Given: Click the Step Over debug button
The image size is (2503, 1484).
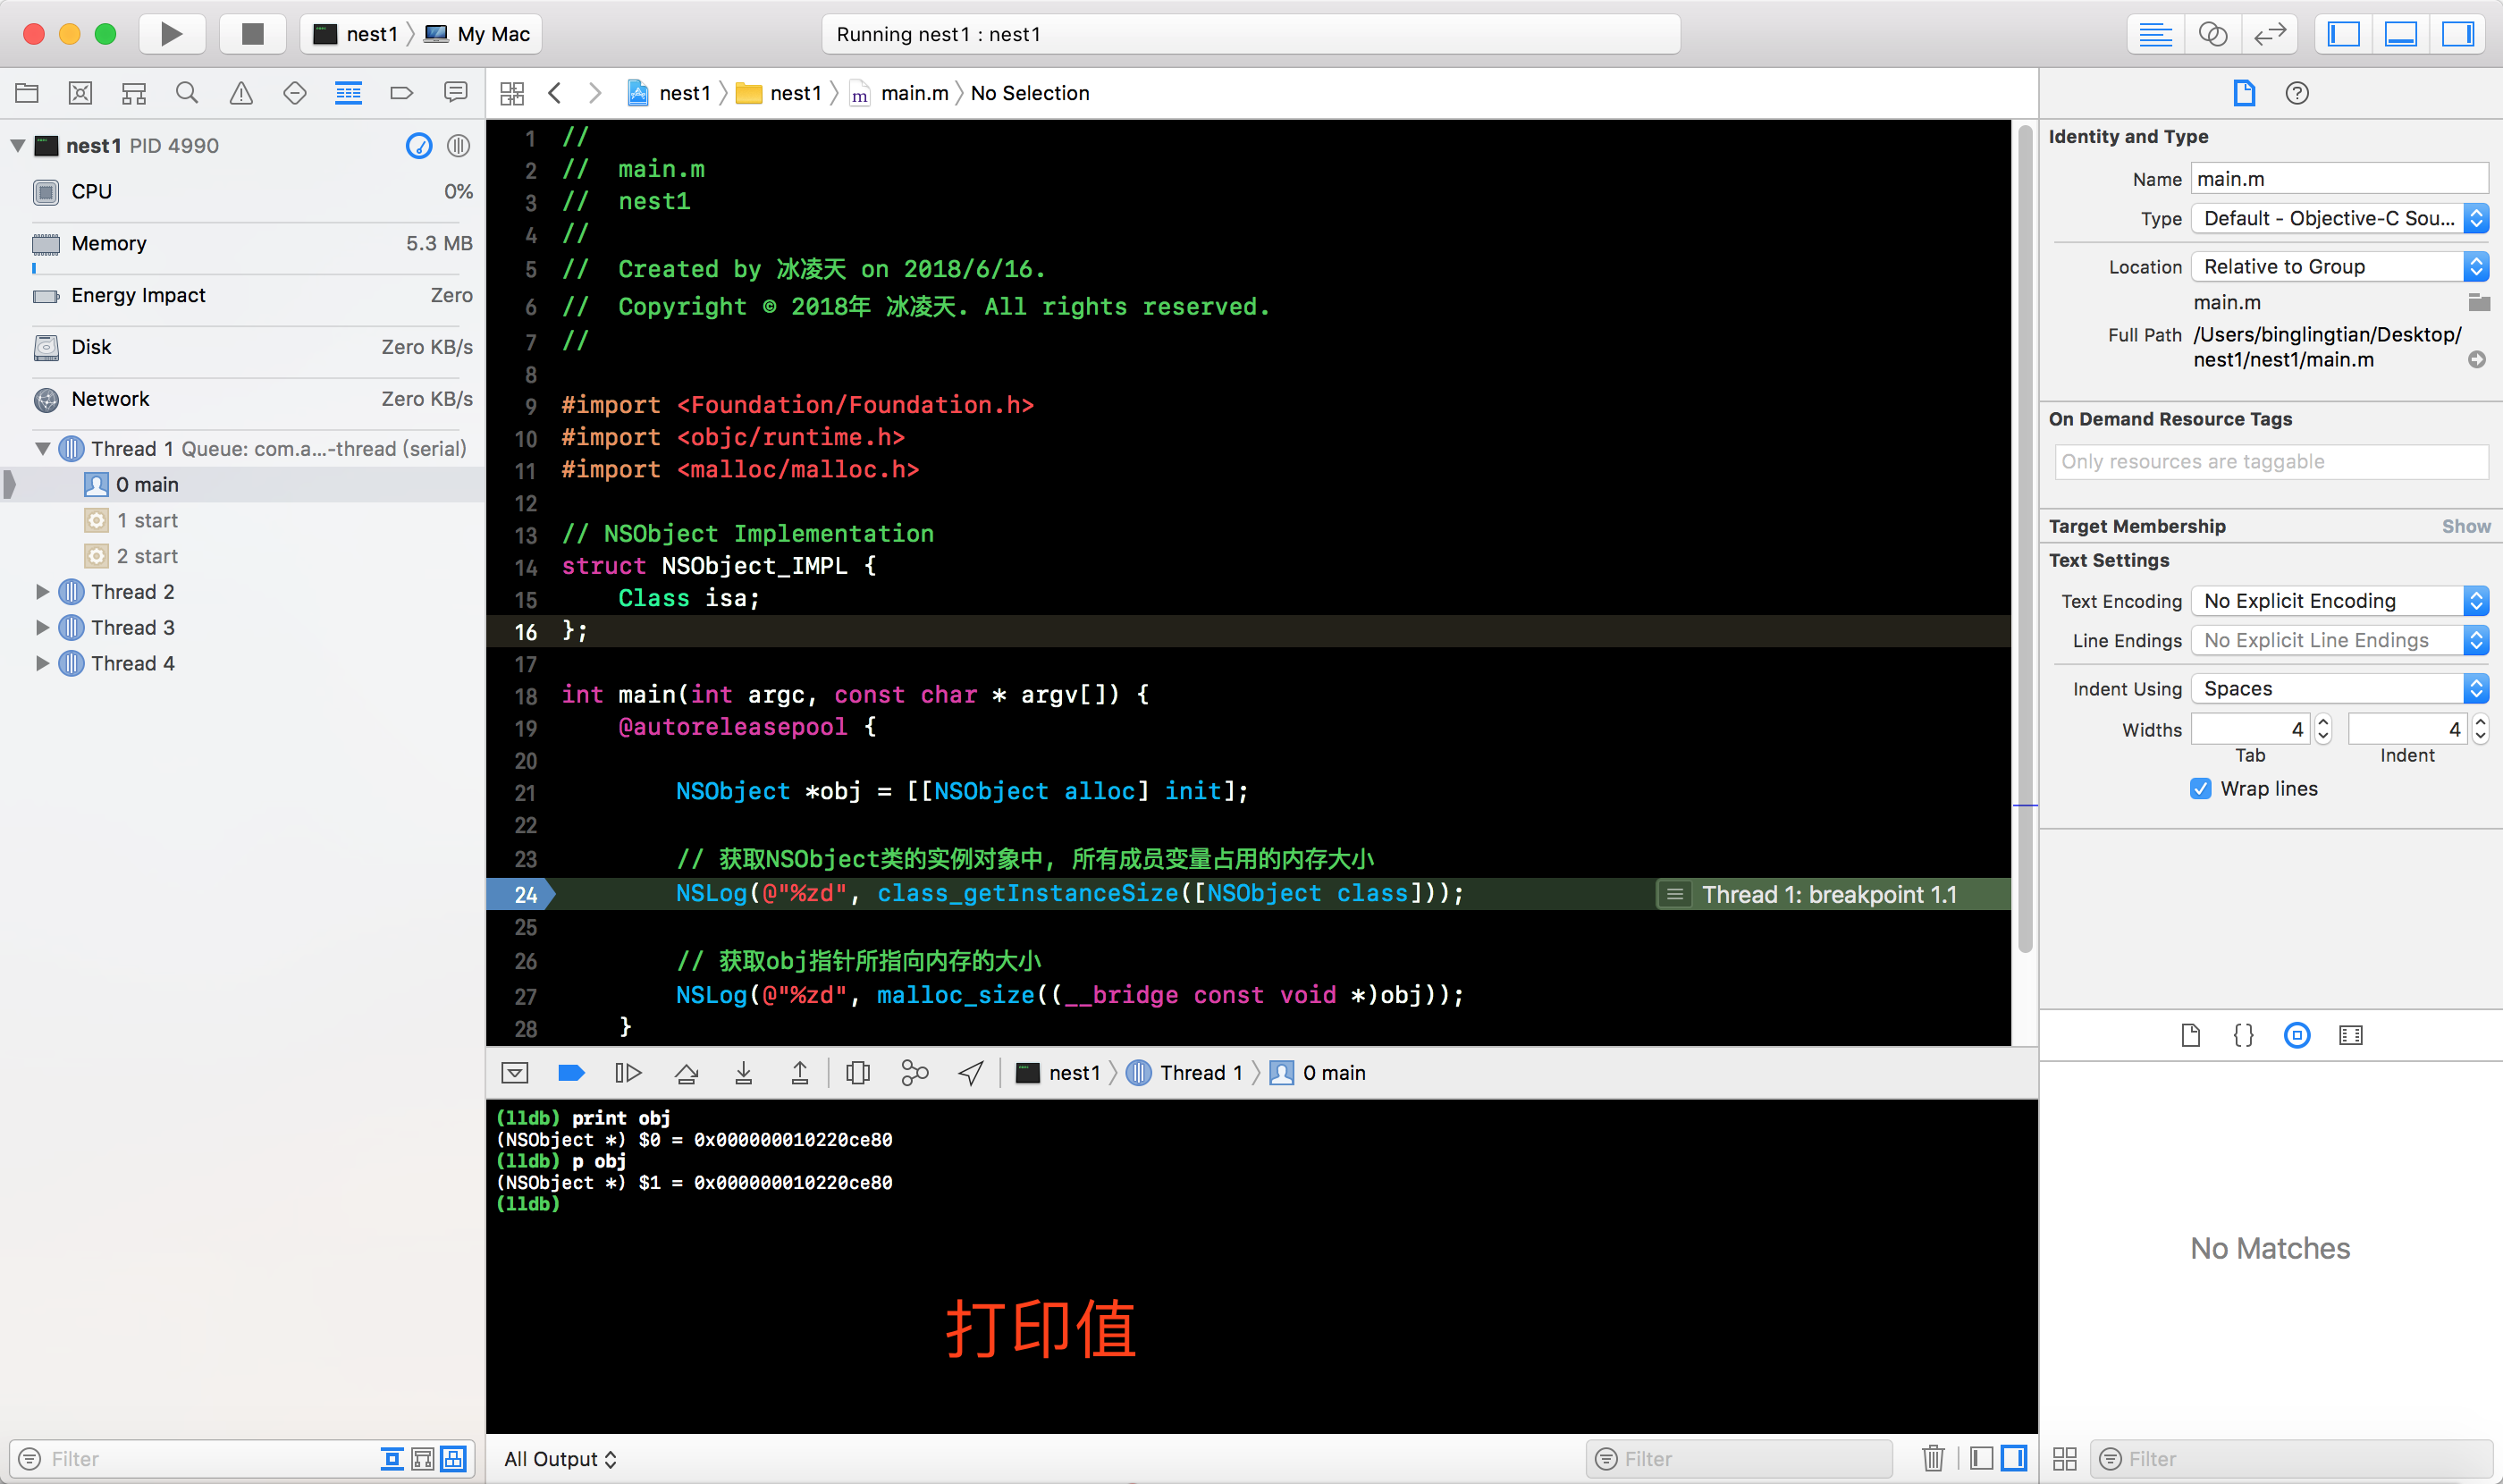Looking at the screenshot, I should point(686,1073).
